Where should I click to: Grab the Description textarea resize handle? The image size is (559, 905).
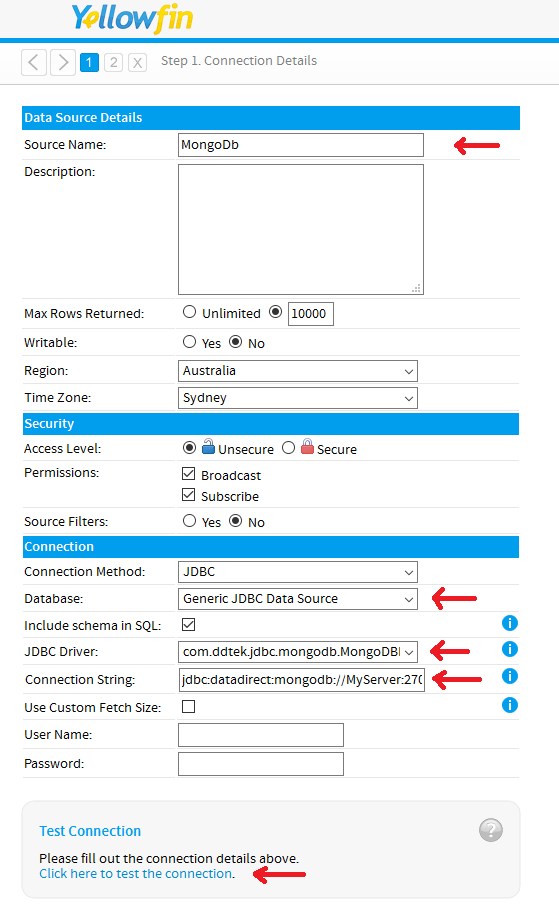416,288
